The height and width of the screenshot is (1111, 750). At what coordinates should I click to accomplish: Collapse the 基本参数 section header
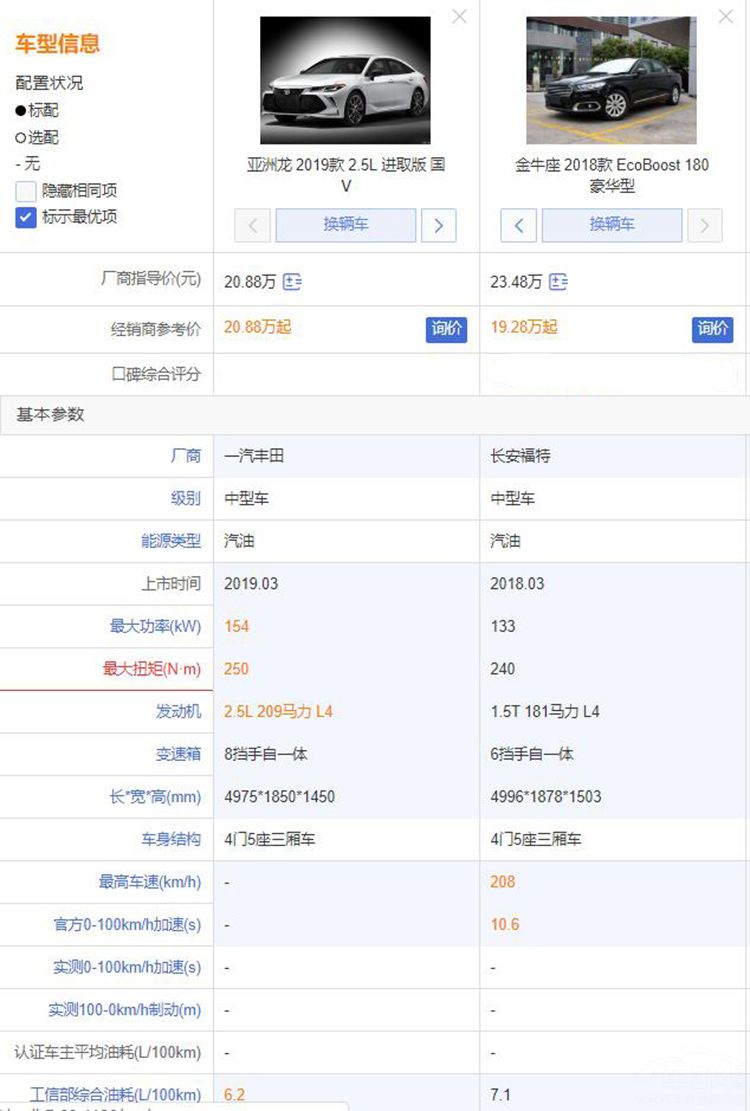click(50, 414)
